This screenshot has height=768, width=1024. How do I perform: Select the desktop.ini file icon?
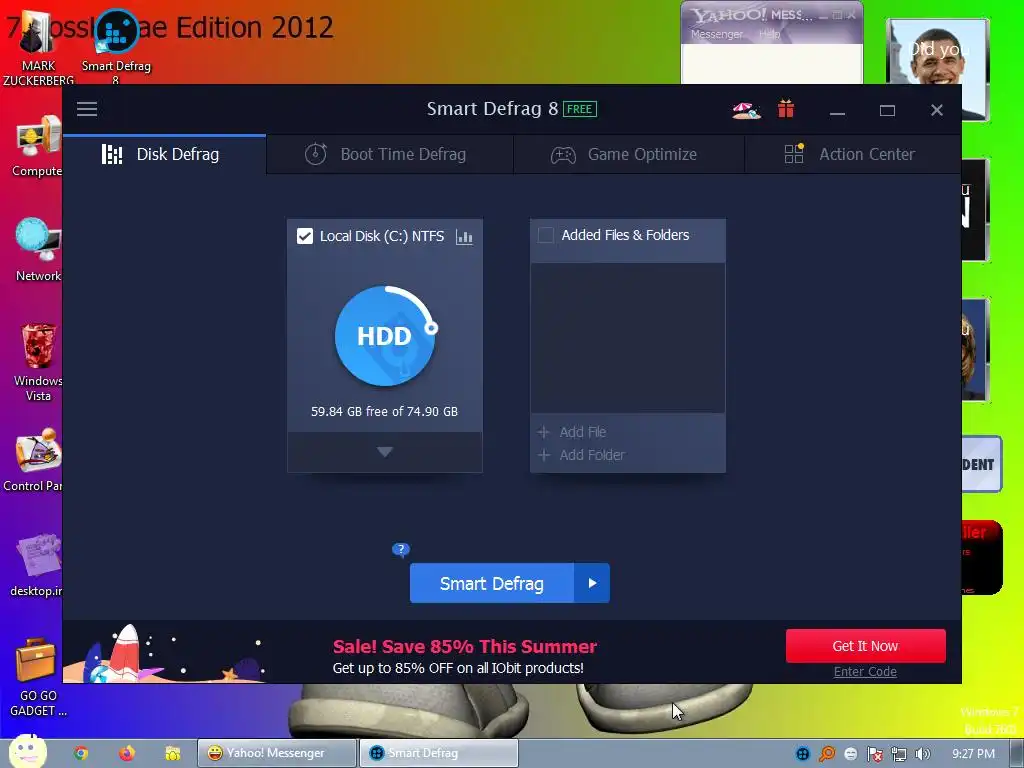pyautogui.click(x=37, y=565)
